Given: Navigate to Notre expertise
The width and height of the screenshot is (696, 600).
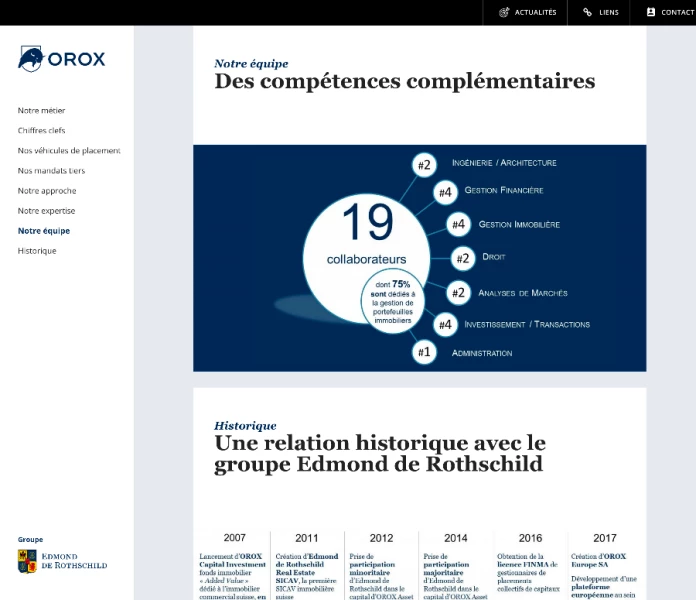Looking at the screenshot, I should tap(46, 211).
